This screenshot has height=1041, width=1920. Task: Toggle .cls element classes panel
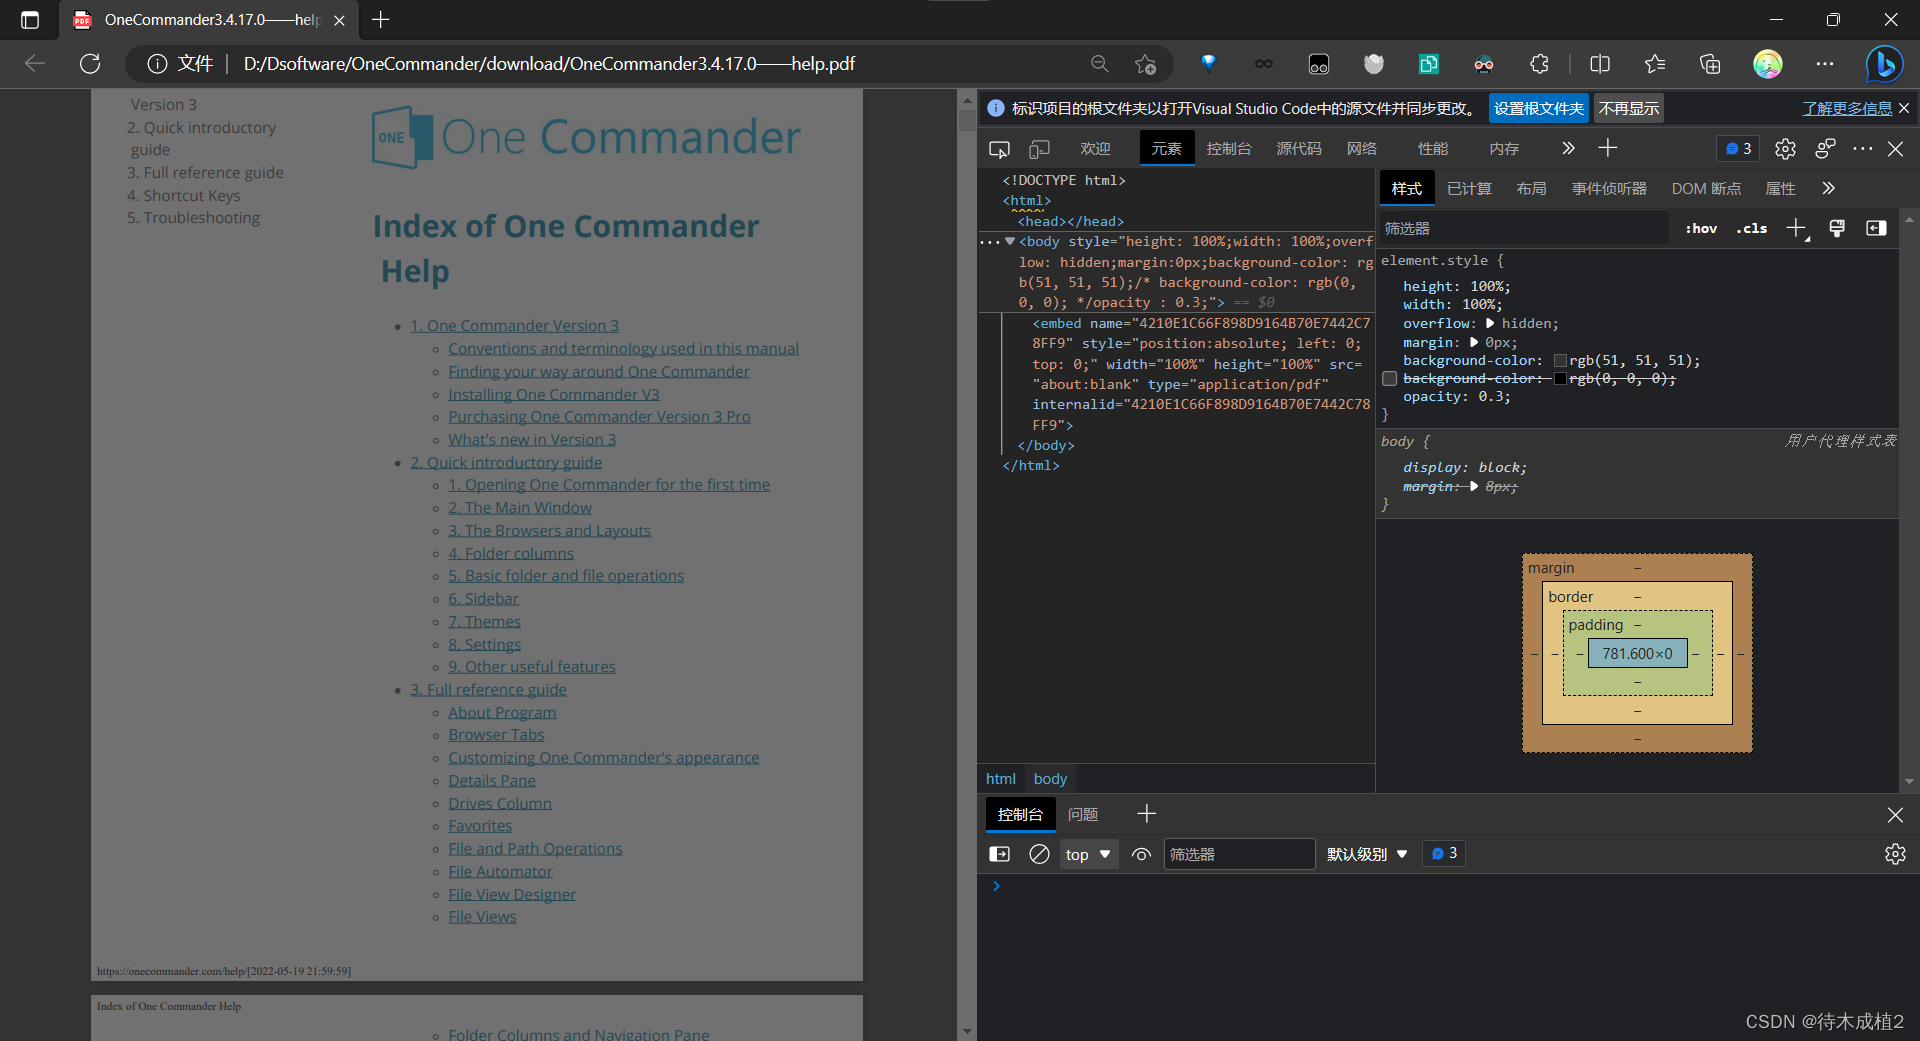click(x=1751, y=229)
